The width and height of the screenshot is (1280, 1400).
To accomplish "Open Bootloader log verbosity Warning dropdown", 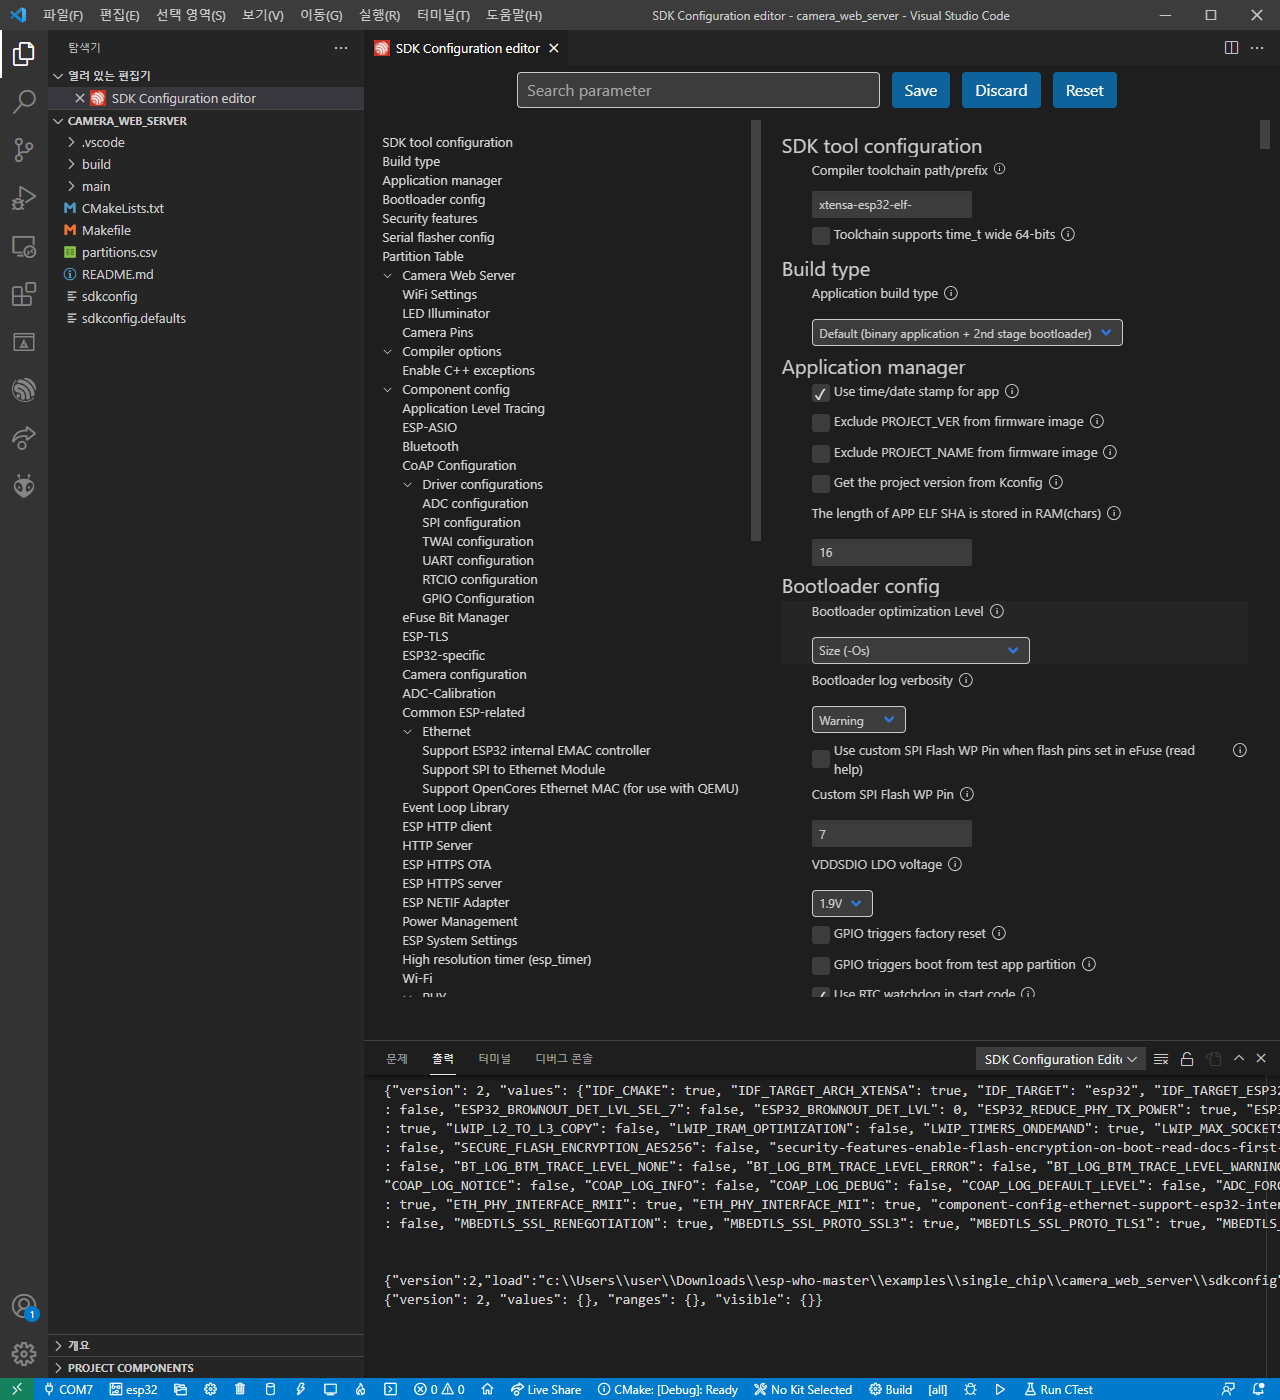I will coord(858,720).
